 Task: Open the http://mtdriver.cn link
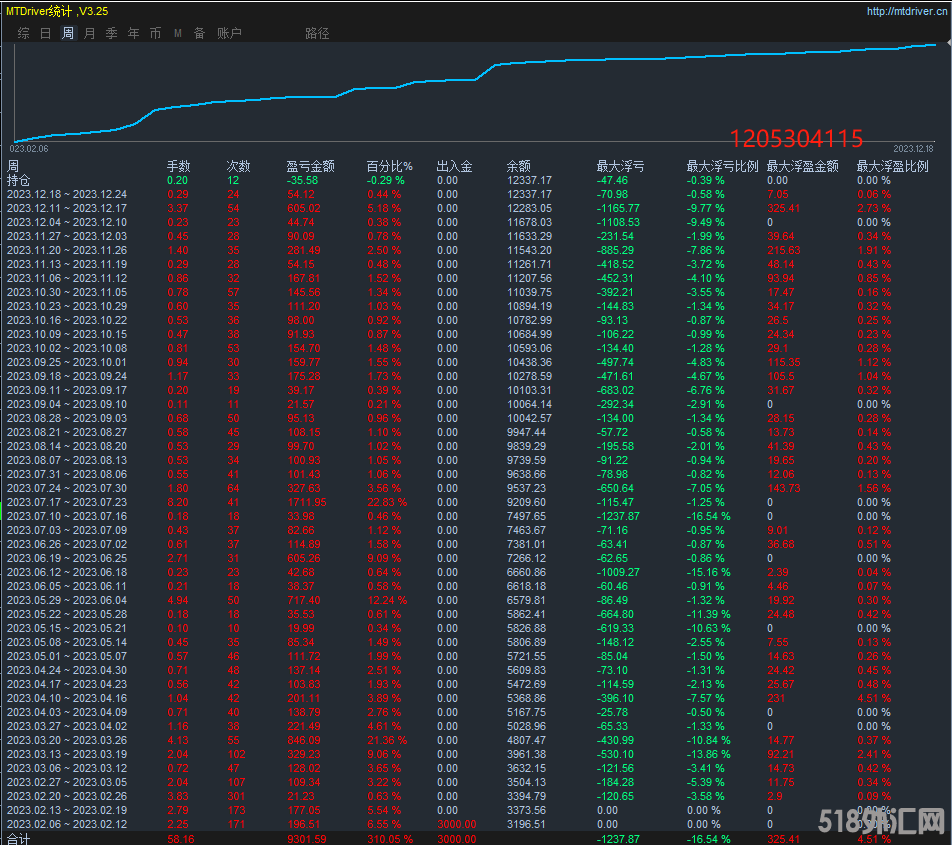pos(906,11)
